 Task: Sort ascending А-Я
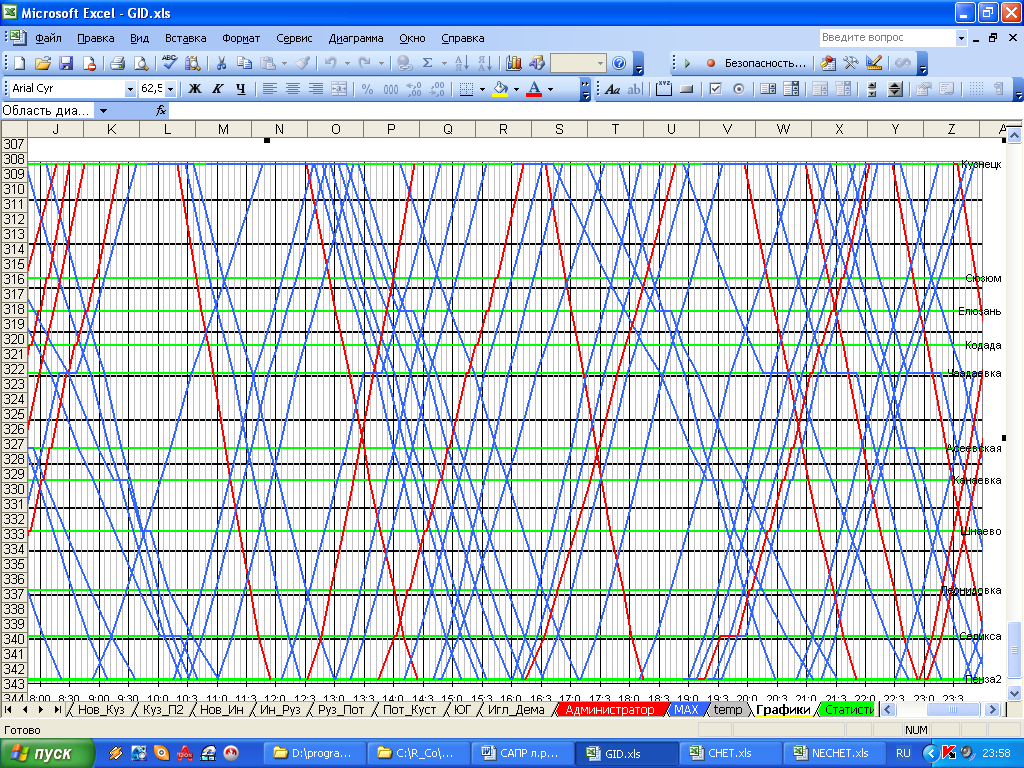[x=462, y=63]
